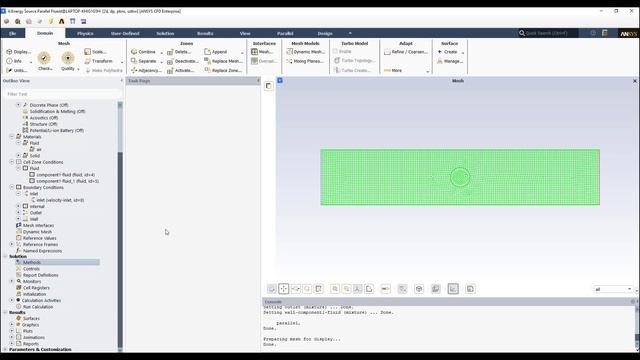
Task: Open the mesh Quality tool
Action: [67, 61]
